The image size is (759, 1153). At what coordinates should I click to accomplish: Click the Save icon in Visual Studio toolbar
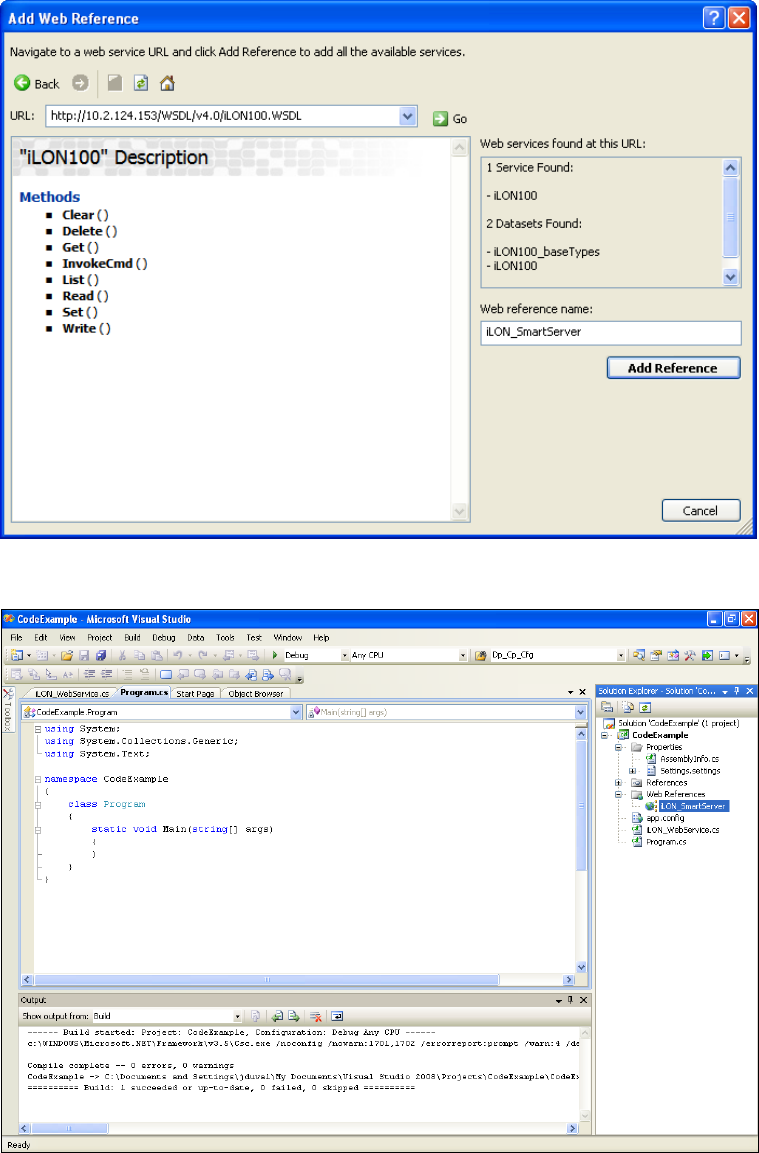pyautogui.click(x=84, y=654)
